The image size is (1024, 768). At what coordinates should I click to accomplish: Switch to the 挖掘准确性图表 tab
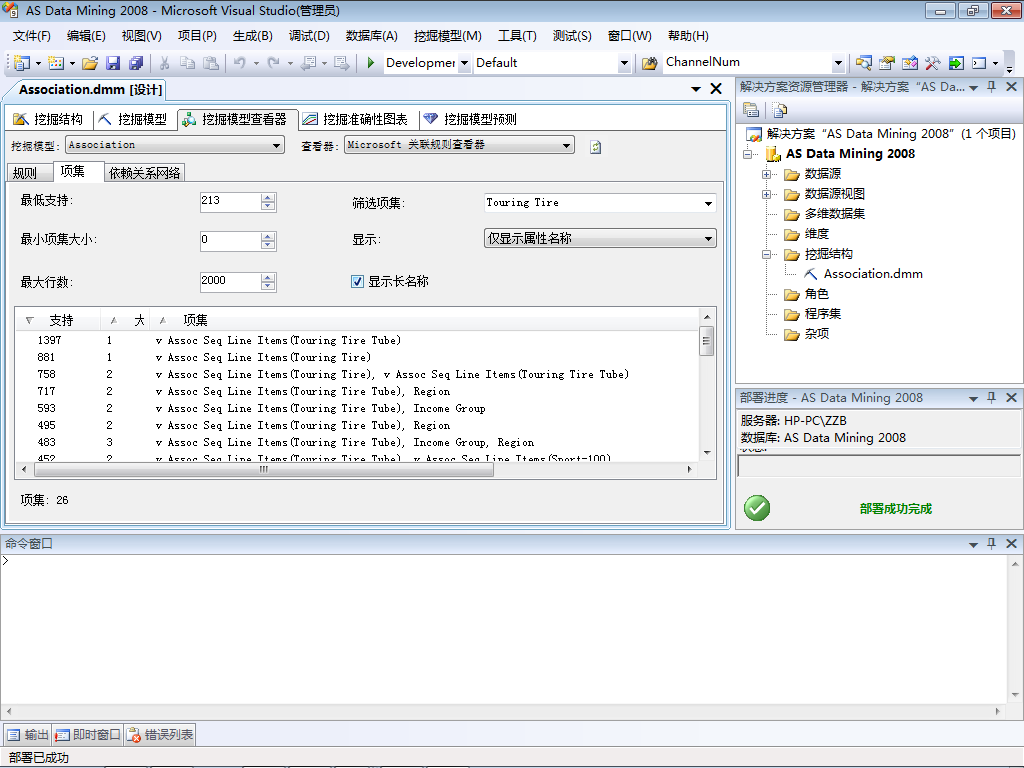[x=356, y=119]
